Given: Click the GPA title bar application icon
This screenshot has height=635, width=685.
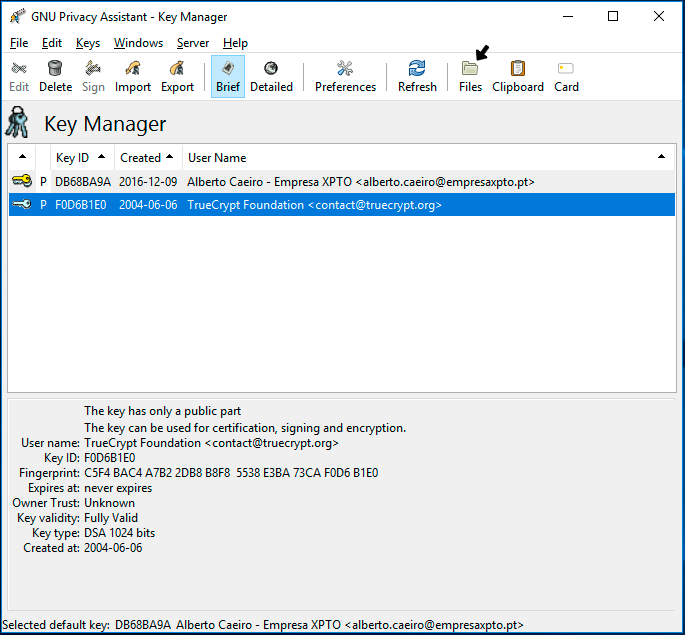Looking at the screenshot, I should (18, 17).
